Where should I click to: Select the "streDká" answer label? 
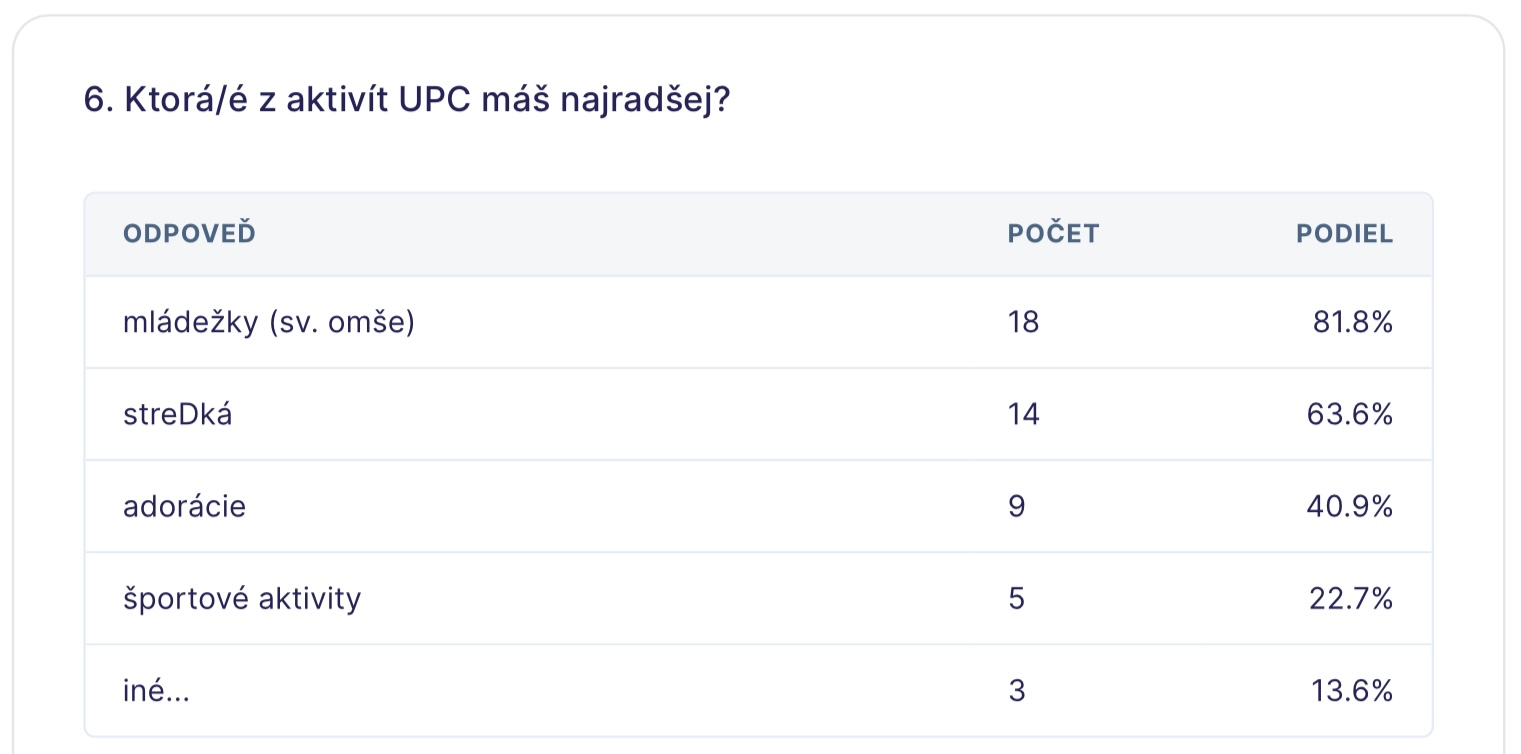click(178, 414)
